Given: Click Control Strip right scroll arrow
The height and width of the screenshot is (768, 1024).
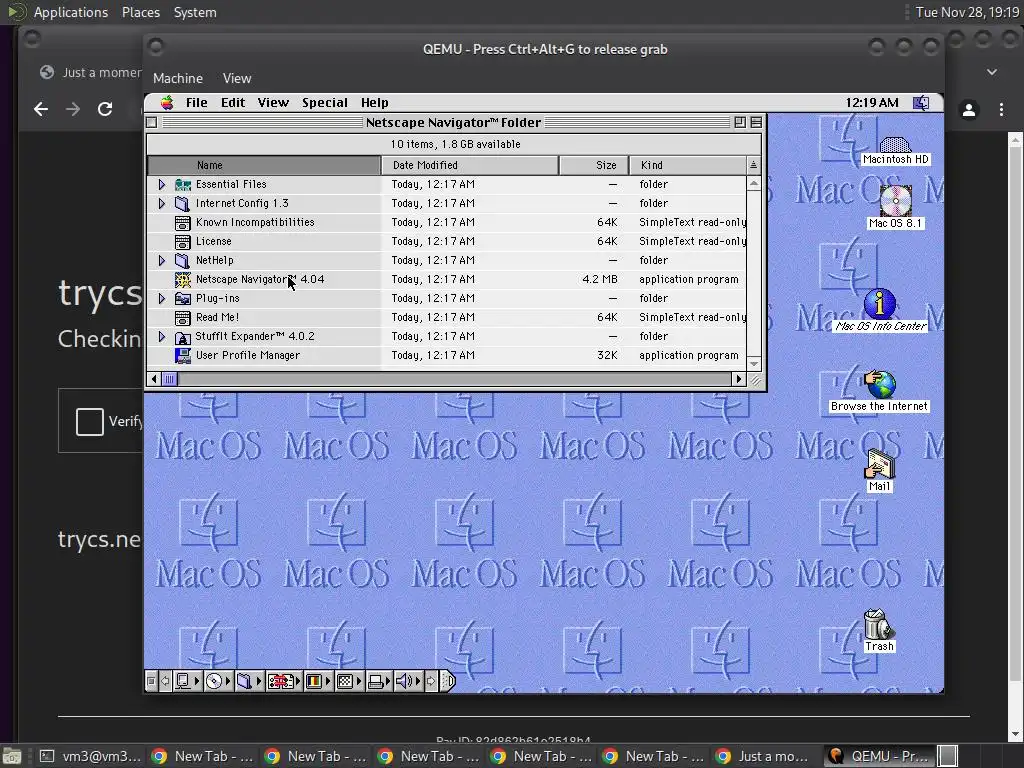Looking at the screenshot, I should [x=431, y=681].
